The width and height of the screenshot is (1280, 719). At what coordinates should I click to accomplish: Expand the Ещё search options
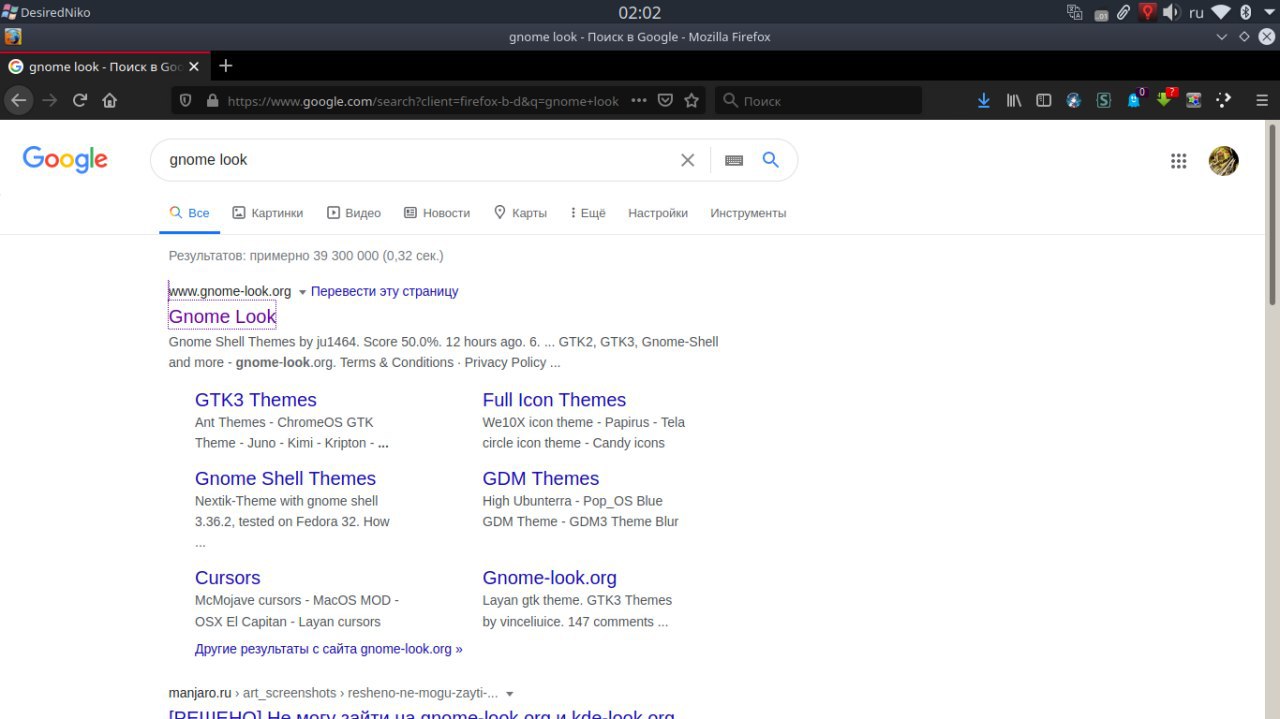(588, 213)
